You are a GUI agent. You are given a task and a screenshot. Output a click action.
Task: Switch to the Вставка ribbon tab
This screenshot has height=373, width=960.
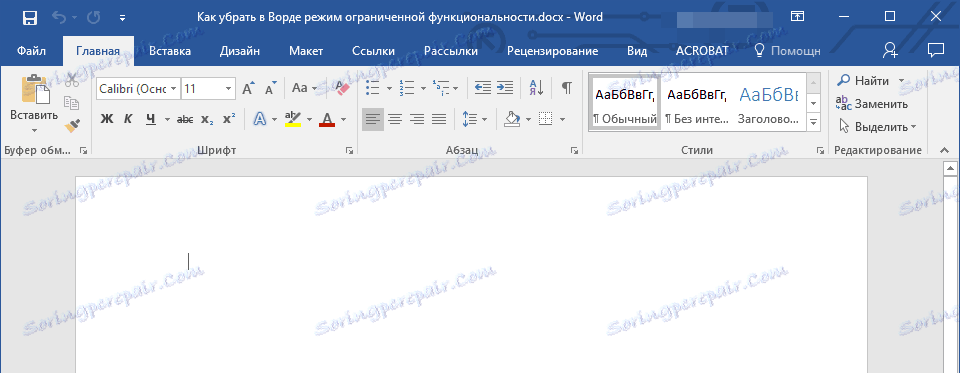click(x=170, y=51)
